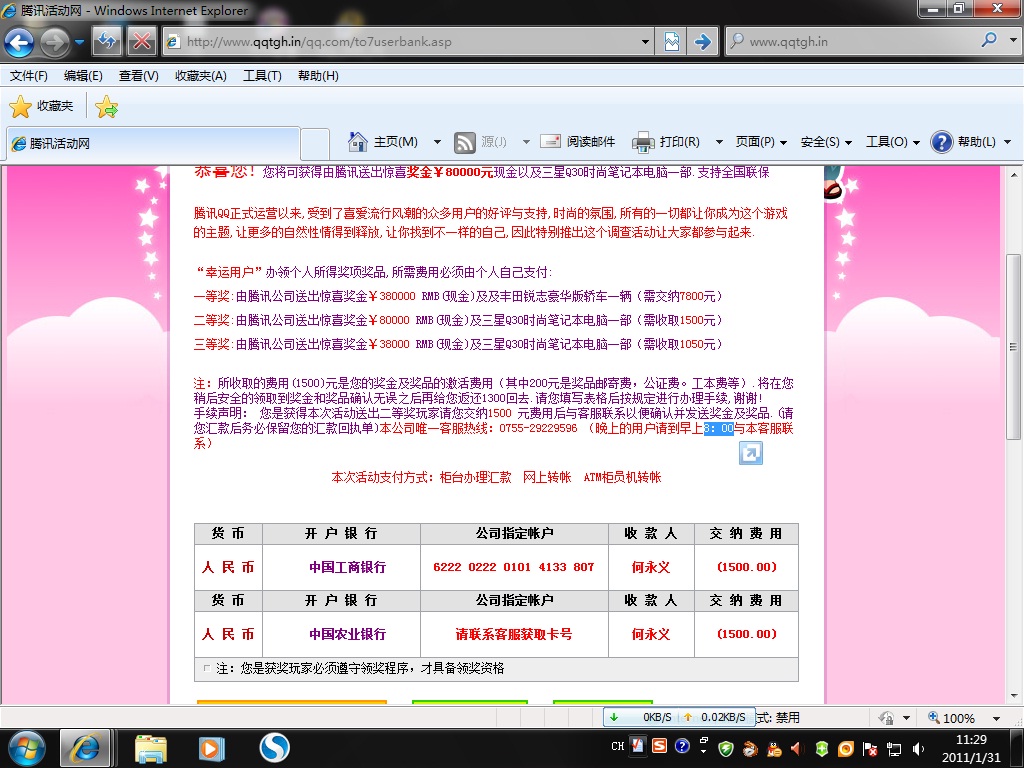Click the blue Go arrow button

pyautogui.click(x=703, y=42)
